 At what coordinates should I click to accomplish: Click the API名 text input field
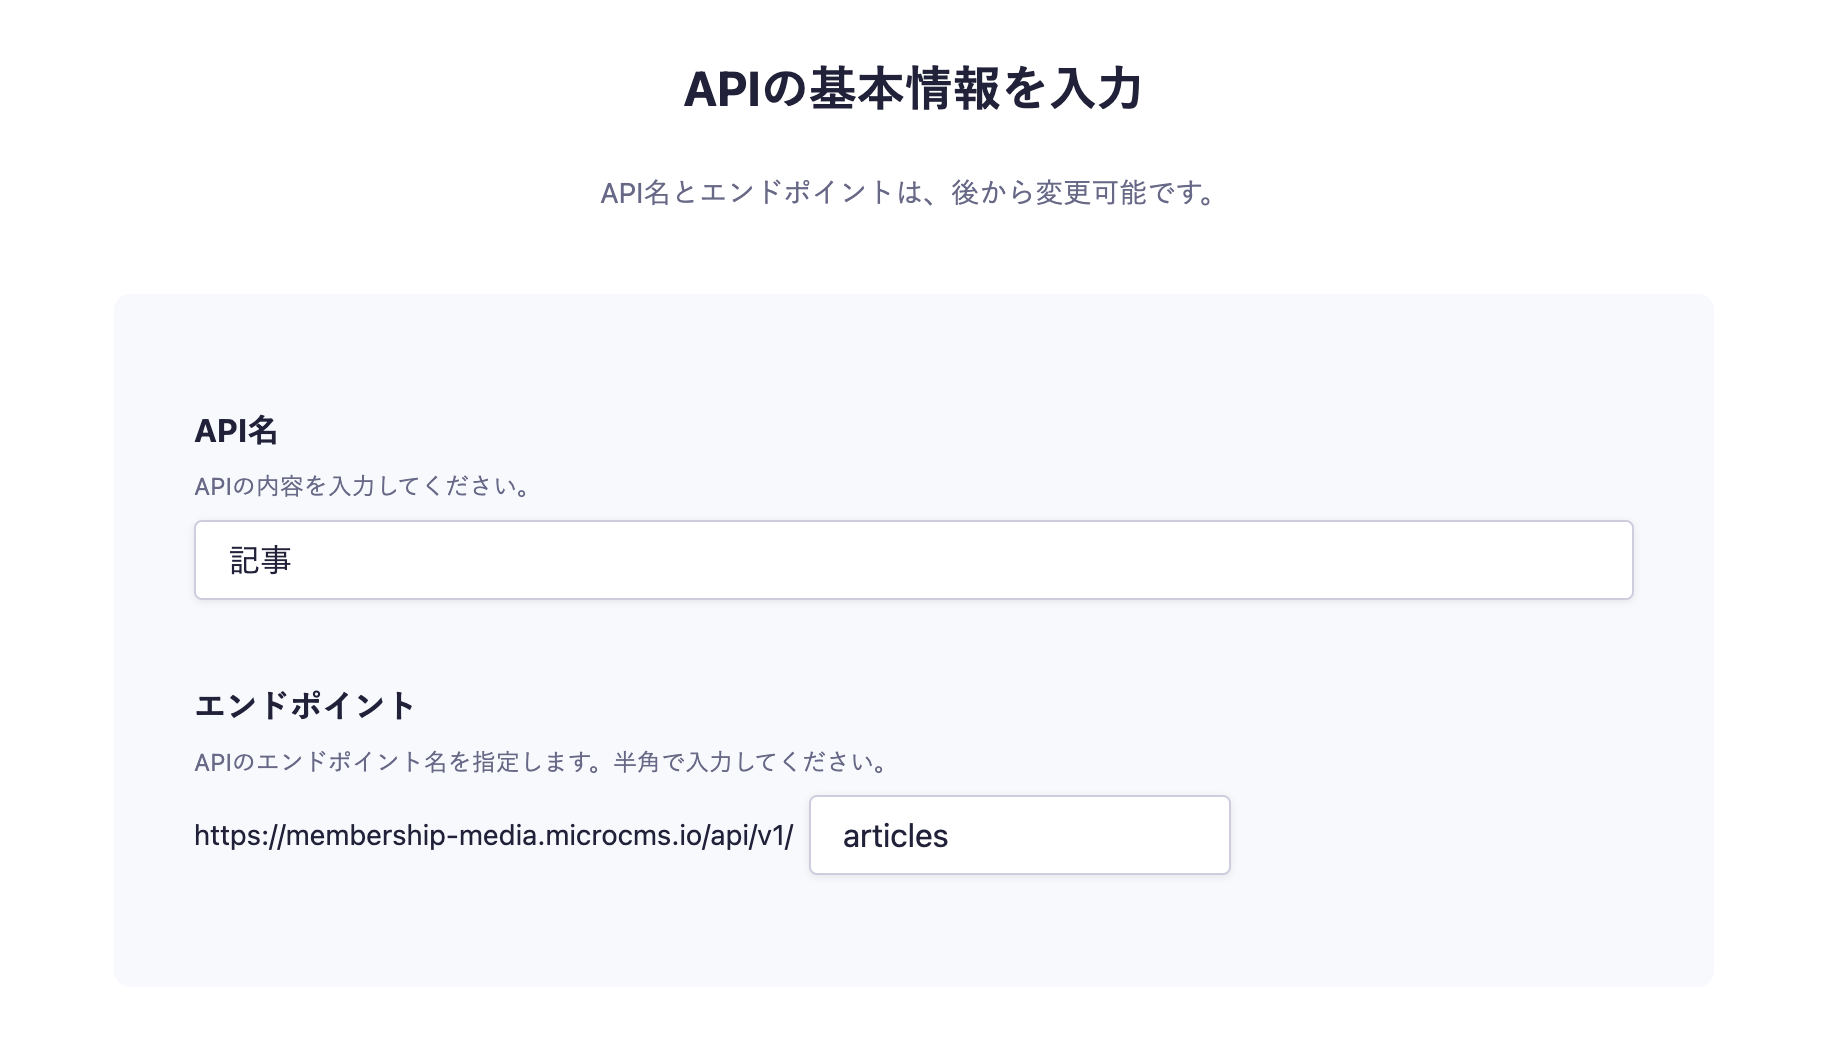tap(912, 560)
